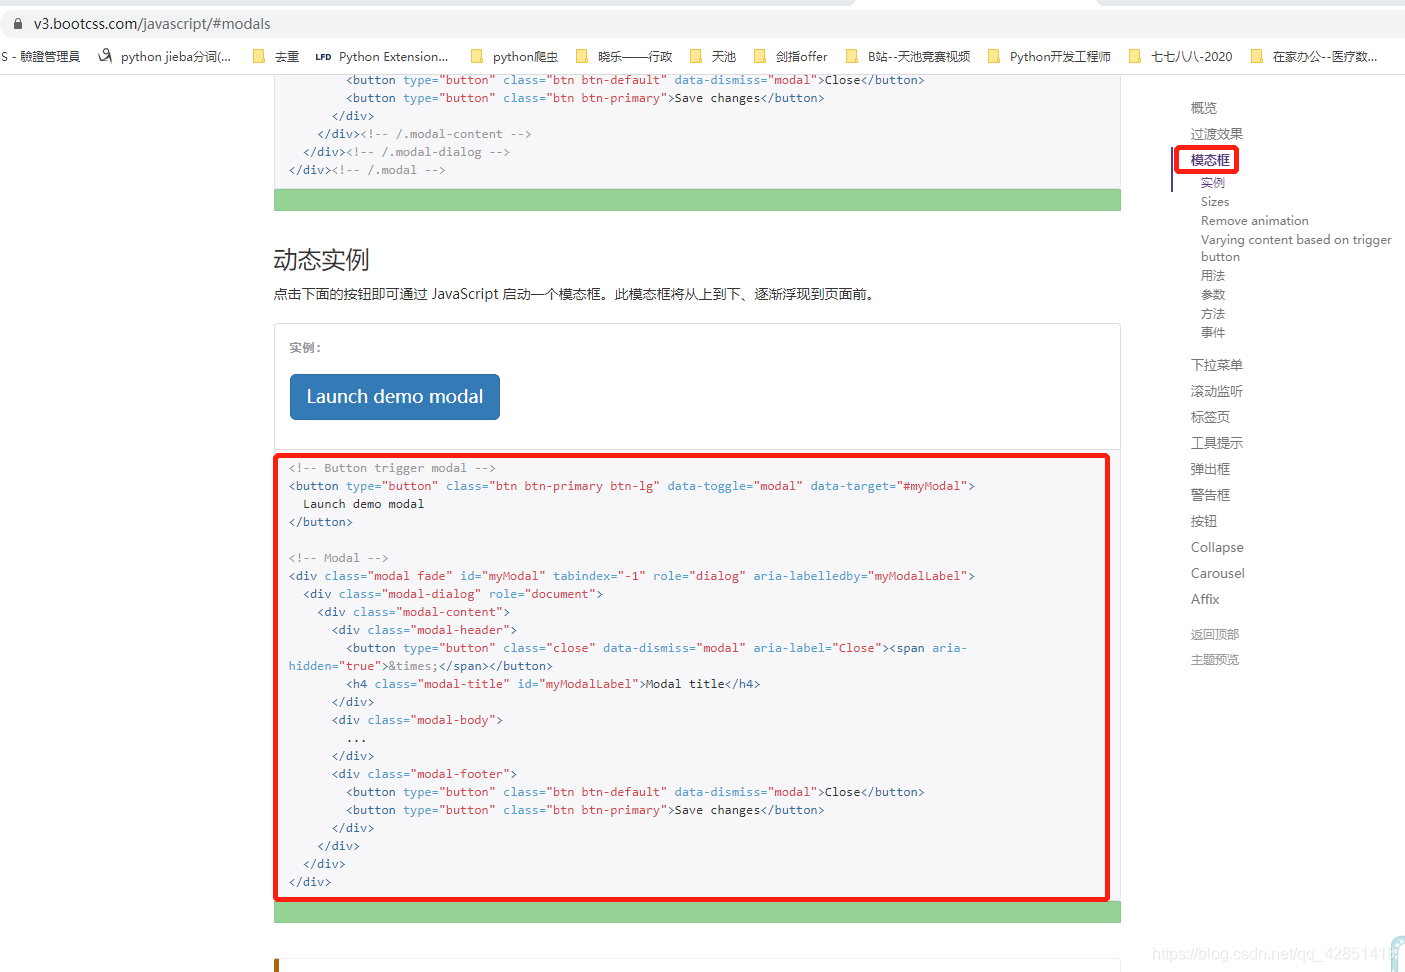
Task: Click 主题预览 theme preview link
Action: pos(1215,660)
